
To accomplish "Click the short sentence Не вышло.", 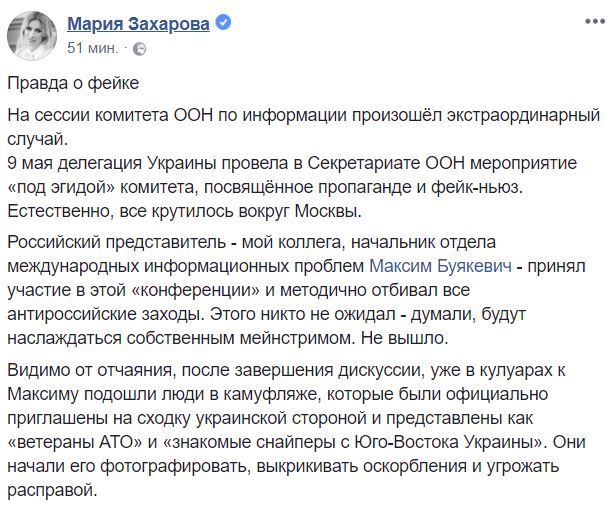I will point(404,338).
